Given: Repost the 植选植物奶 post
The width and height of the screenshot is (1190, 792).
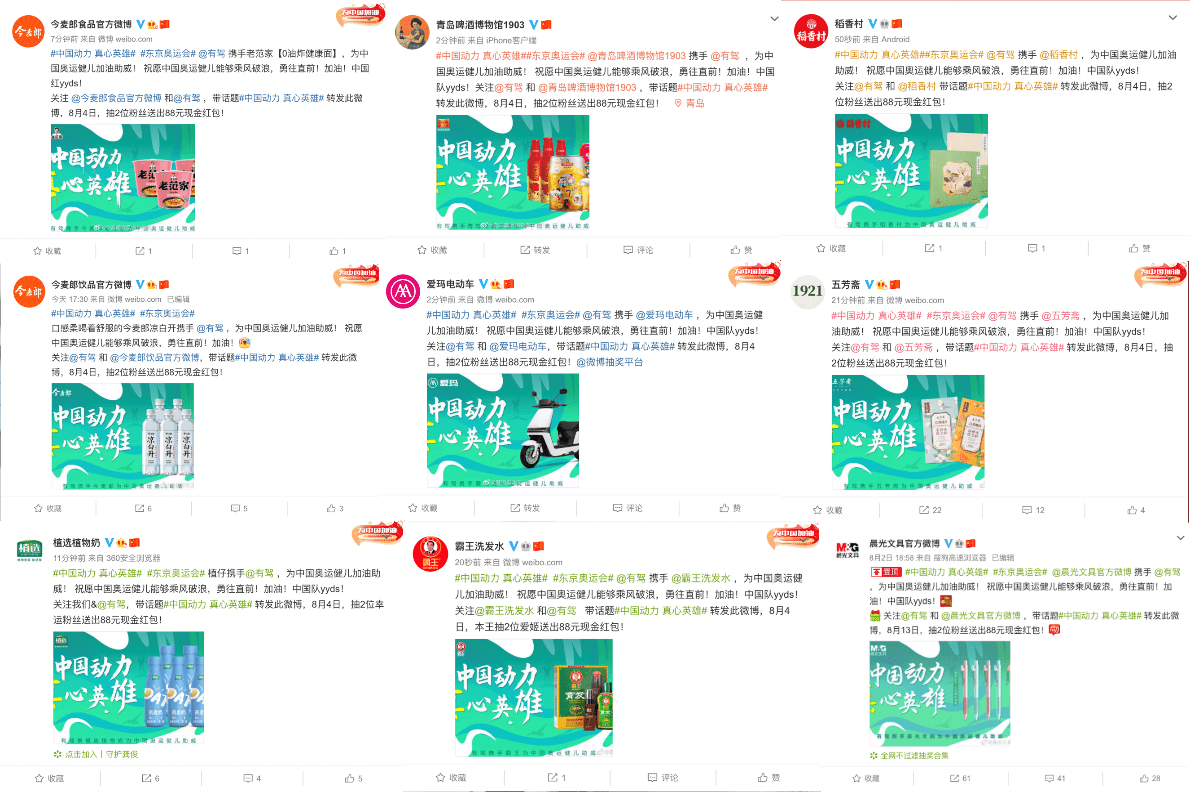Looking at the screenshot, I should pos(150,778).
